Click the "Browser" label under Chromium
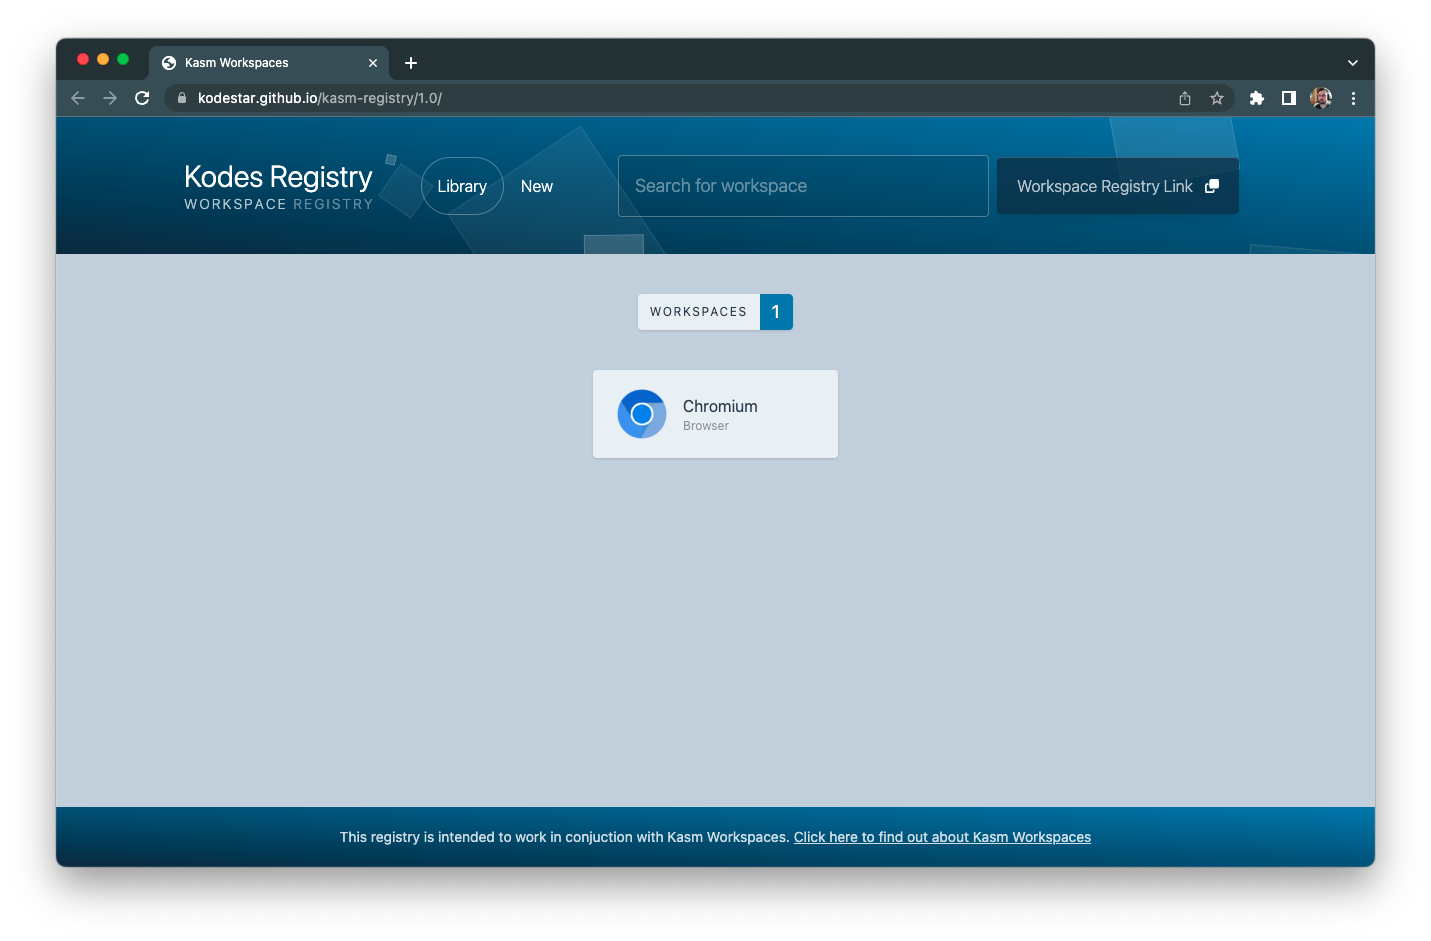1431x941 pixels. click(706, 426)
